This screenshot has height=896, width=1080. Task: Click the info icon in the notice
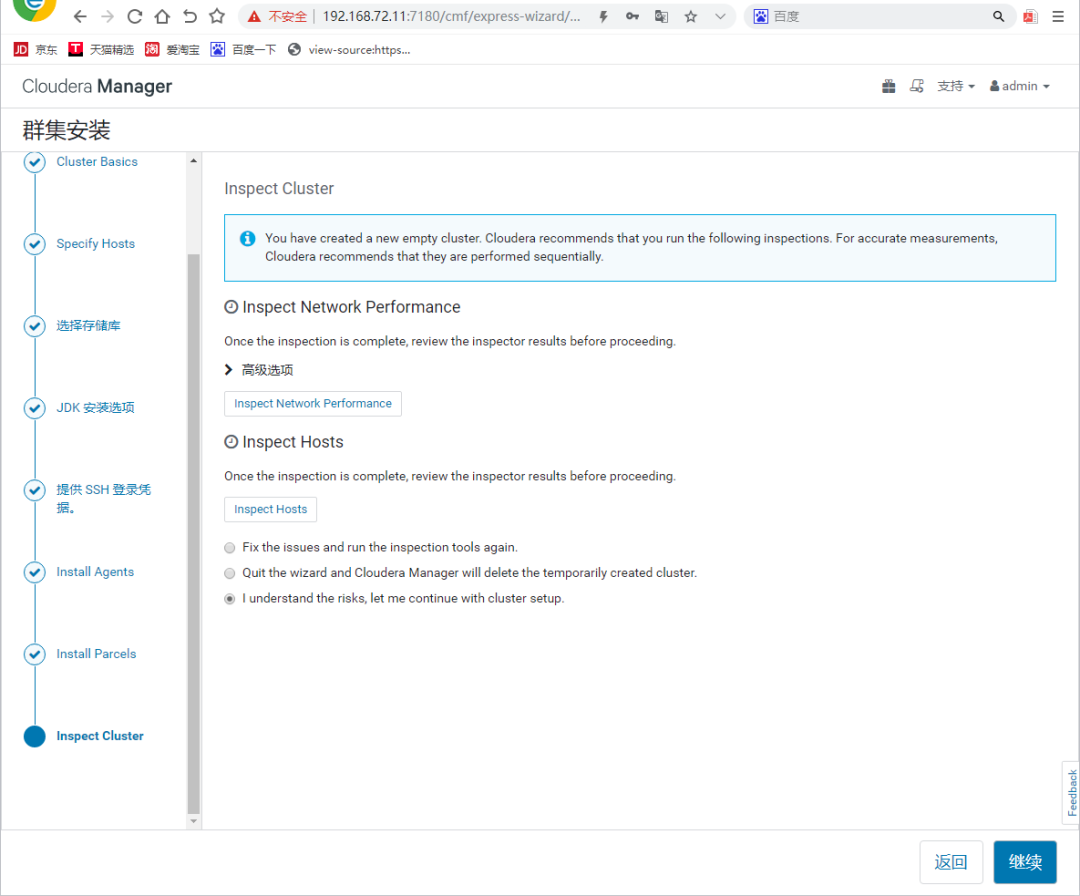(x=247, y=238)
